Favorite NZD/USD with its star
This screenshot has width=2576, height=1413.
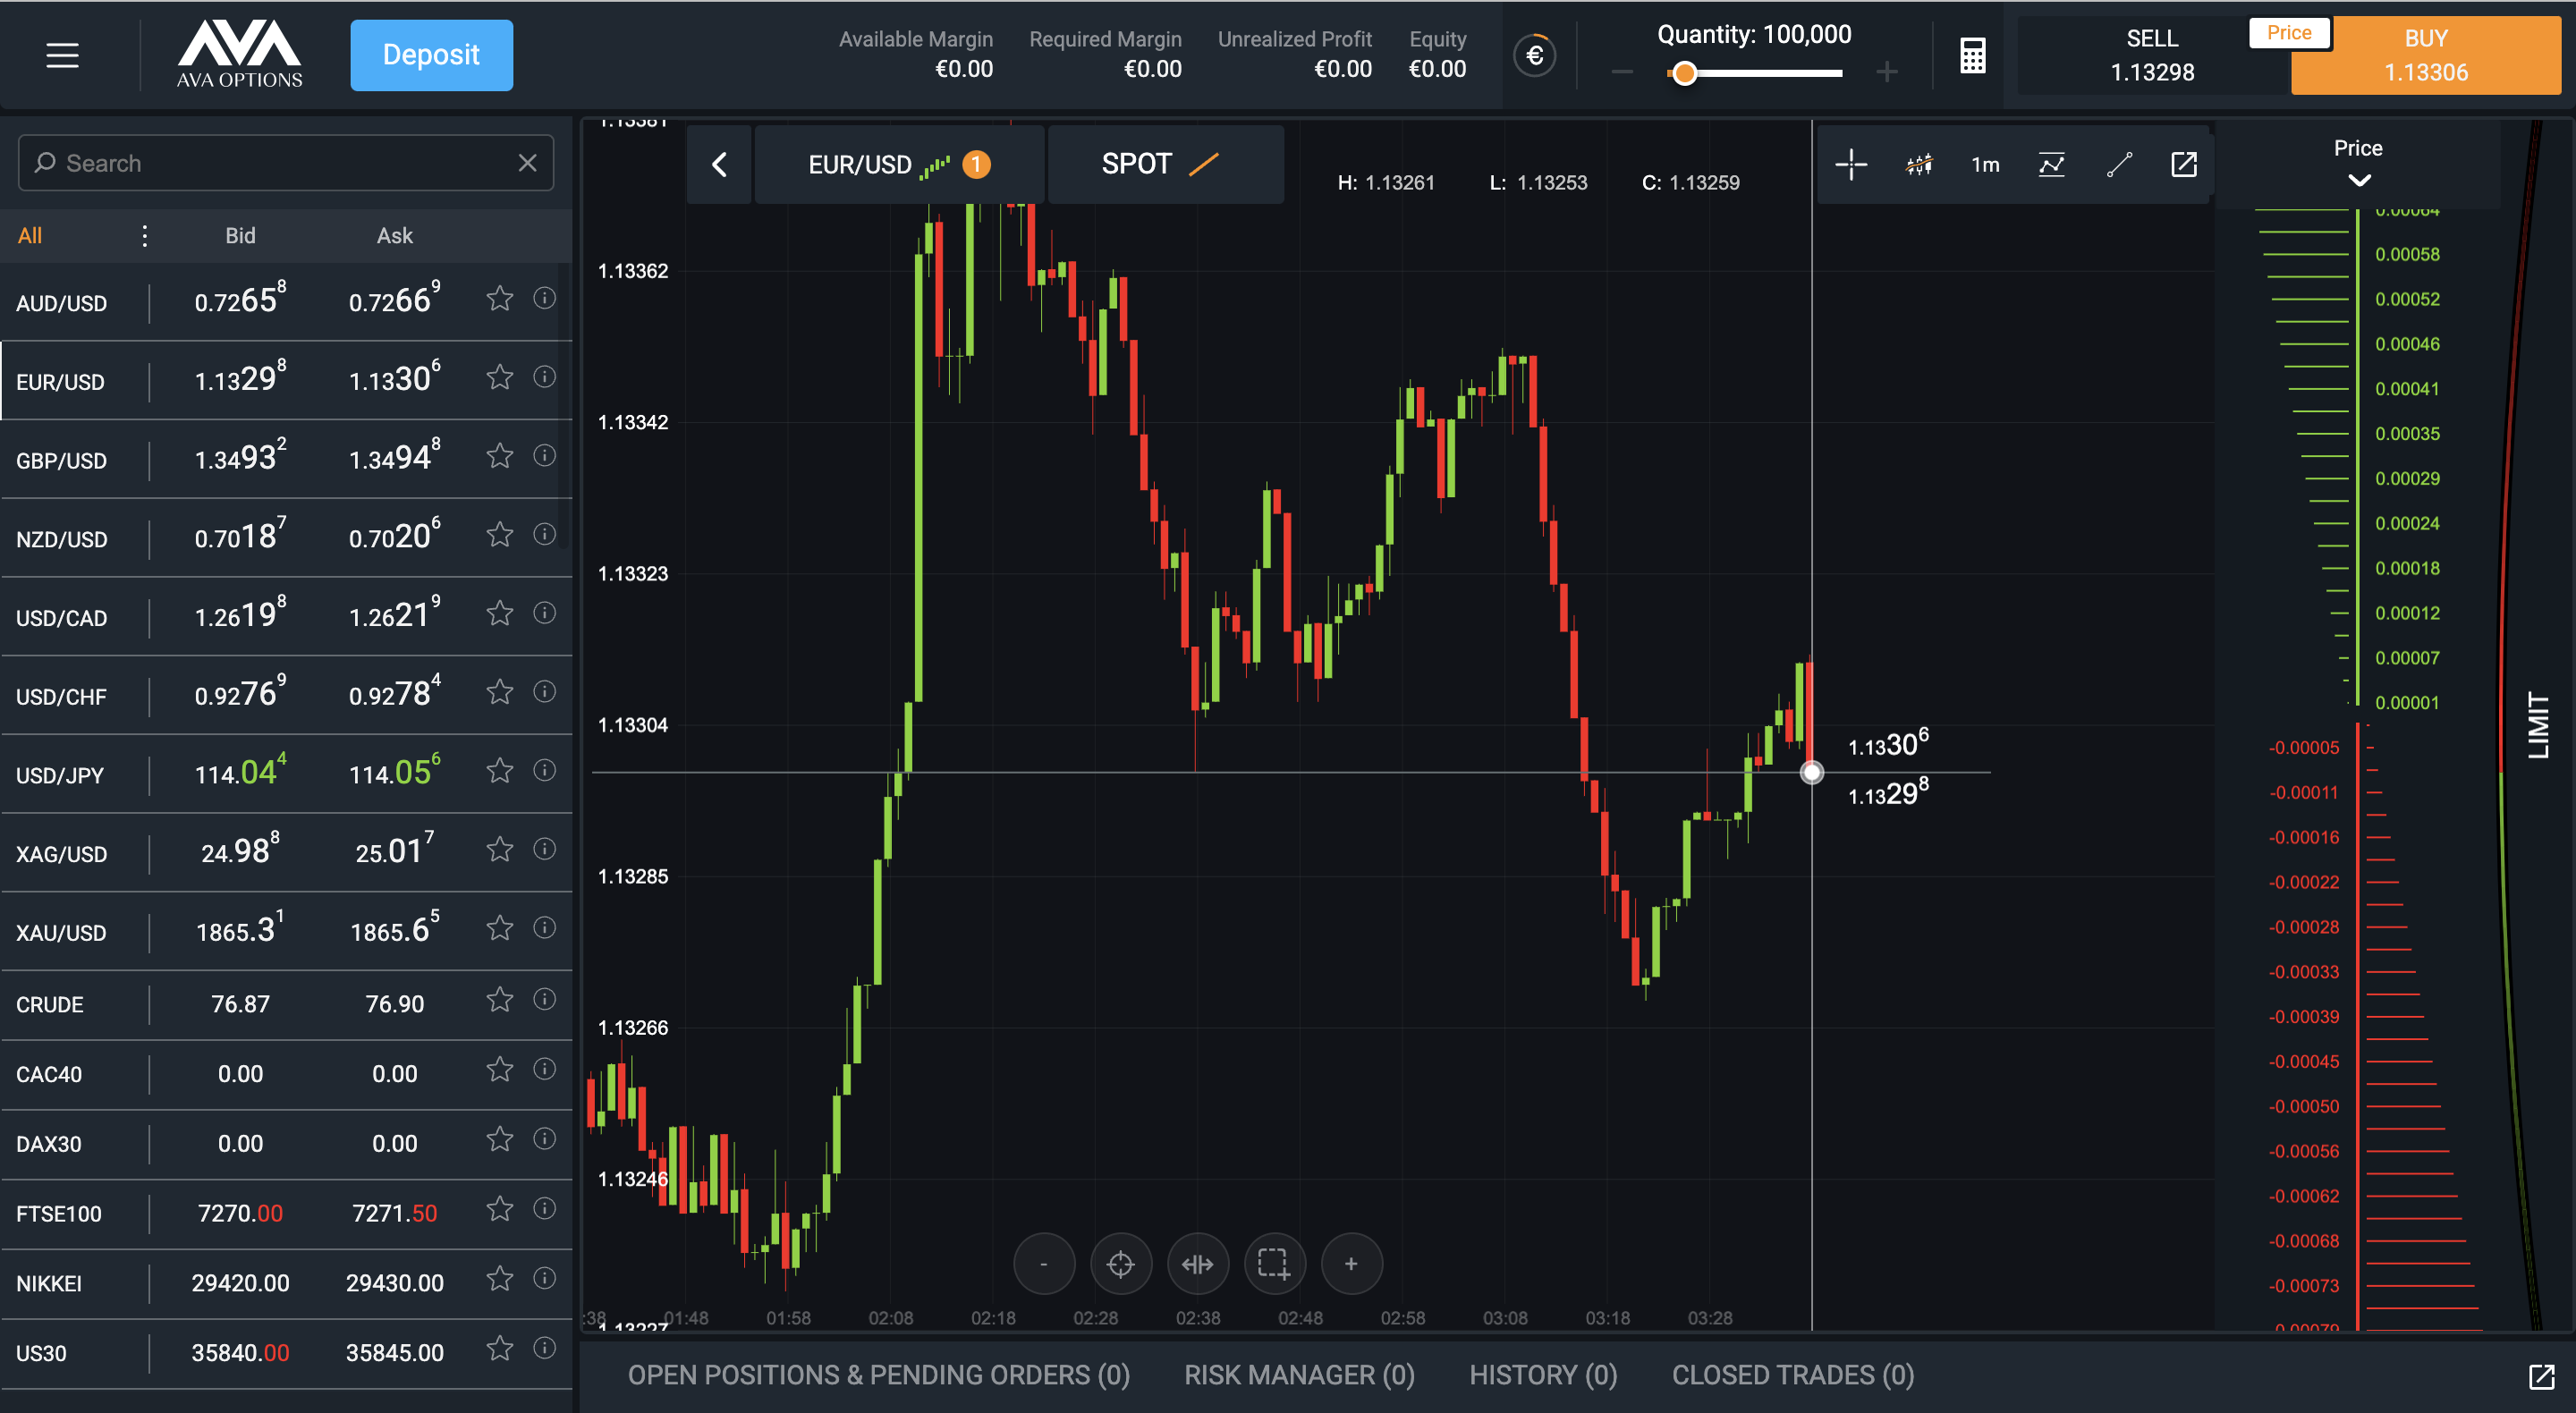(x=500, y=535)
